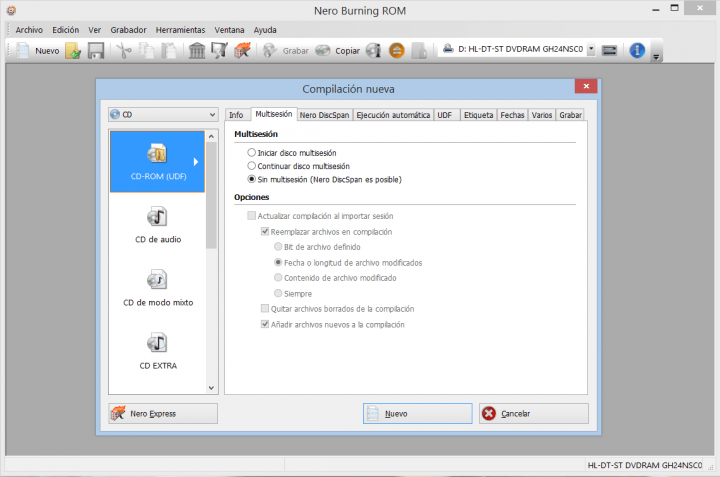The image size is (720, 477).
Task: Click the scroll down arrow in compilation list
Action: click(211, 388)
